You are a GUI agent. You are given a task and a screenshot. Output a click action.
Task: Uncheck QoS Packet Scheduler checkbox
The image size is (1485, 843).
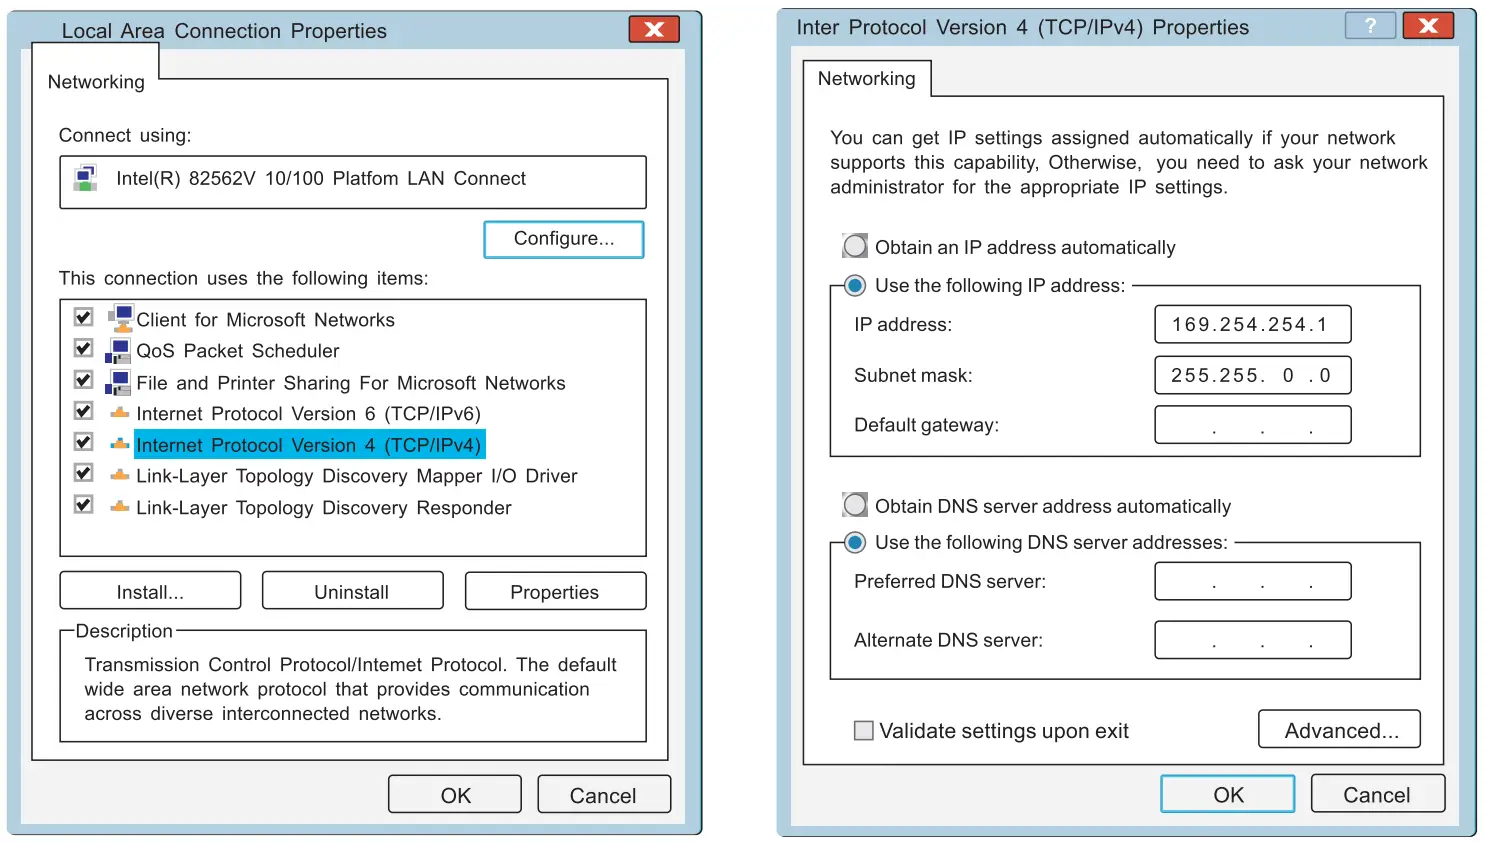click(x=84, y=349)
